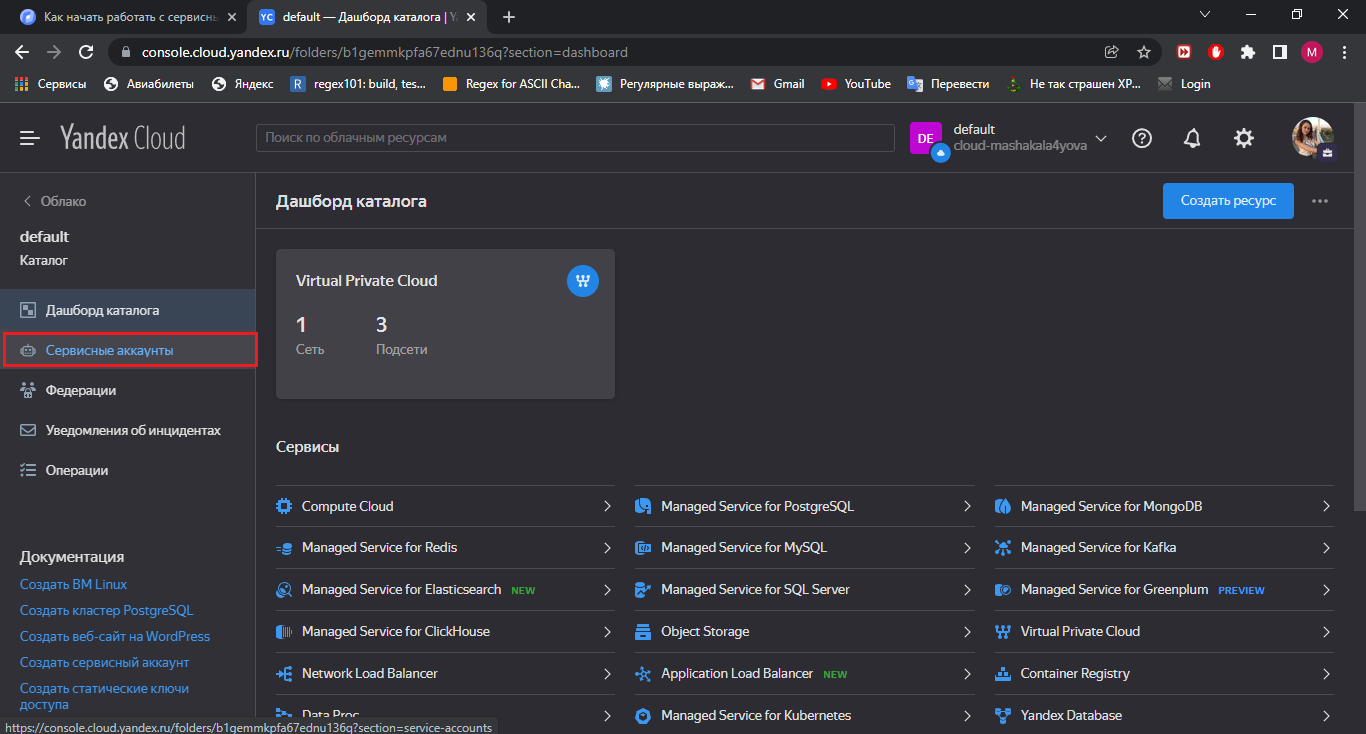Click the Managed Service for PostgreSQL icon
The image size is (1366, 734).
tap(643, 506)
